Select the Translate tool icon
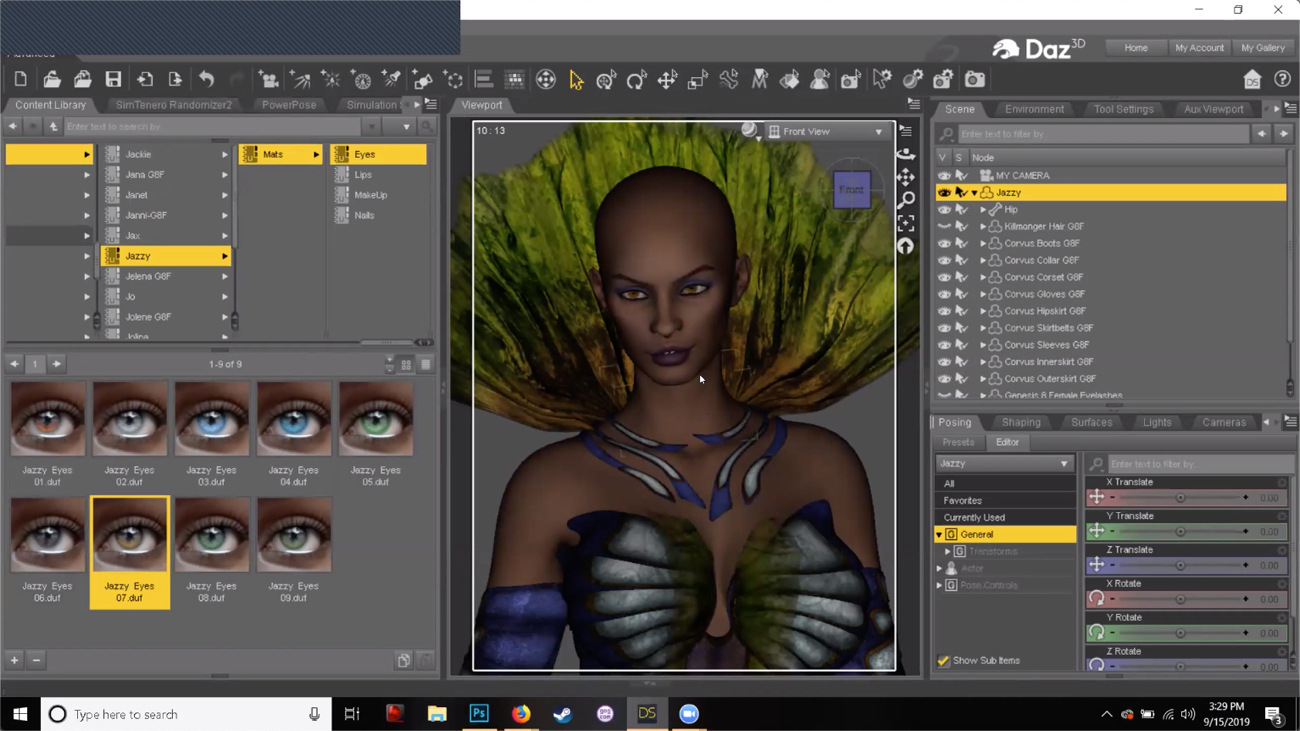Viewport: 1300px width, 731px height. coord(667,79)
